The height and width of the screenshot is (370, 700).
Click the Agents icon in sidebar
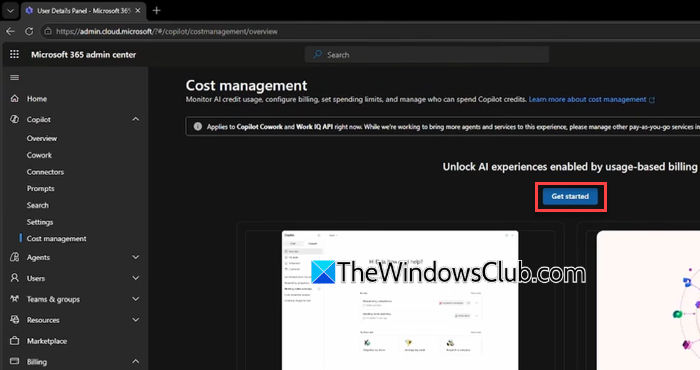point(14,257)
